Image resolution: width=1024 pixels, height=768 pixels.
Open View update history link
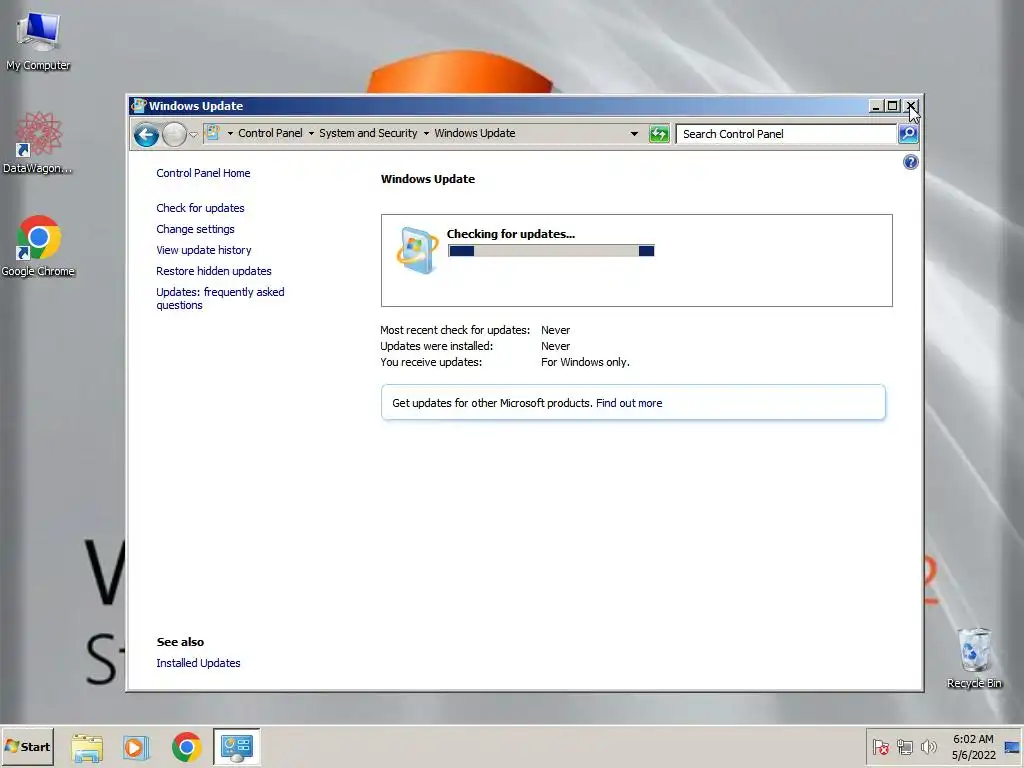204,250
